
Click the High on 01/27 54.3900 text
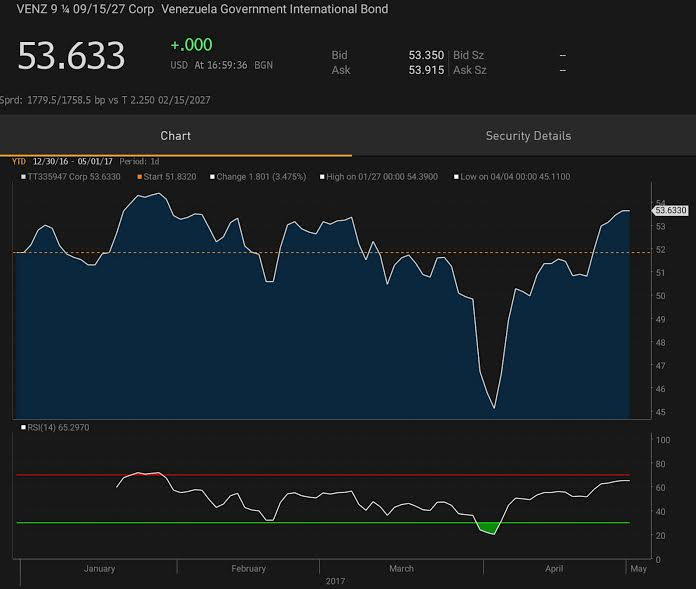click(x=382, y=177)
